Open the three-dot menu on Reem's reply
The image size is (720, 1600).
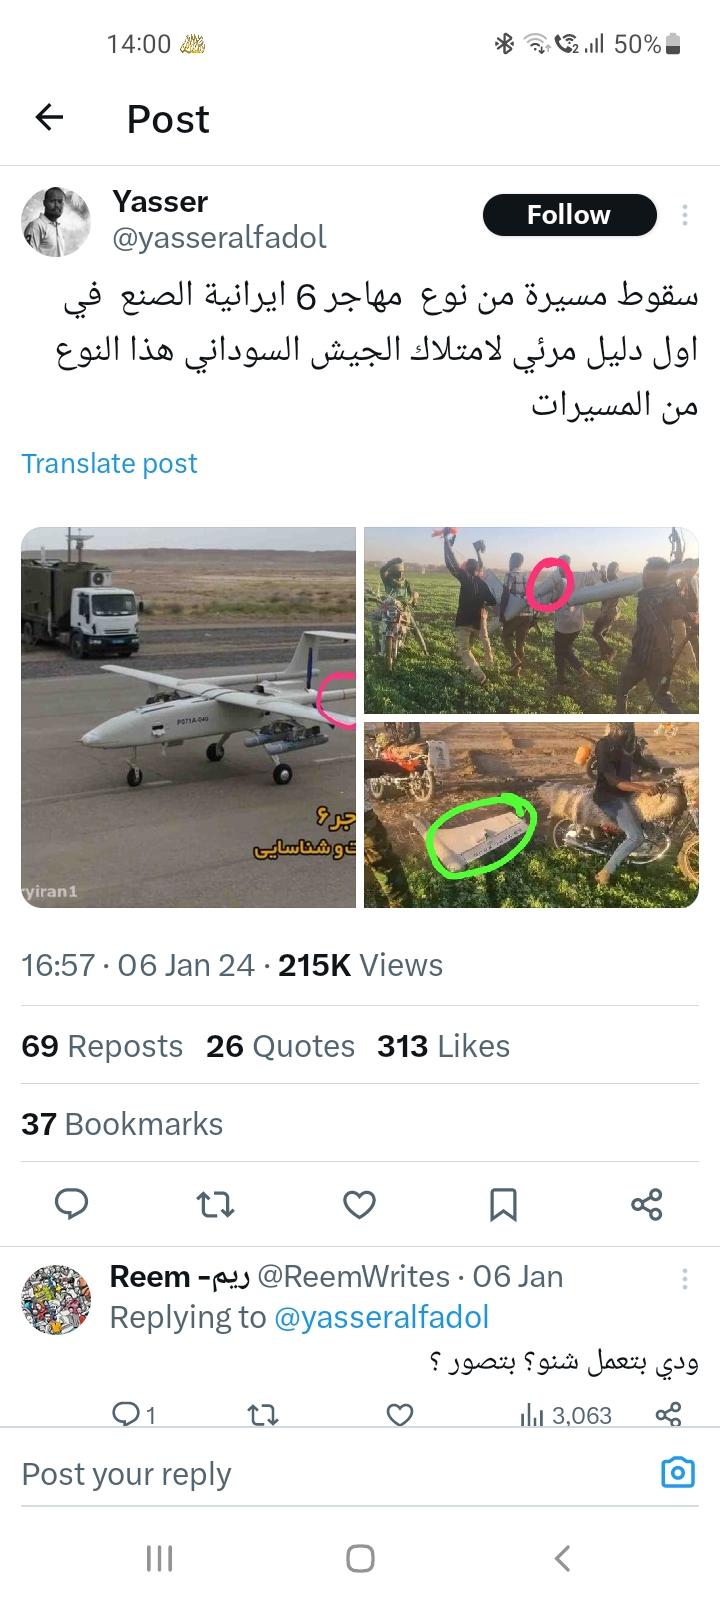[x=685, y=1278]
